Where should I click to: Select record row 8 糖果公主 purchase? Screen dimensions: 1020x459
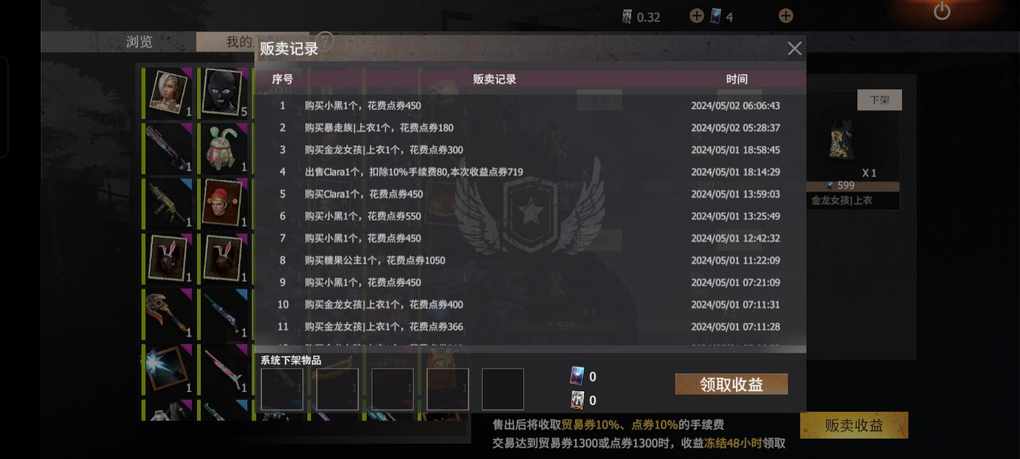(530, 260)
